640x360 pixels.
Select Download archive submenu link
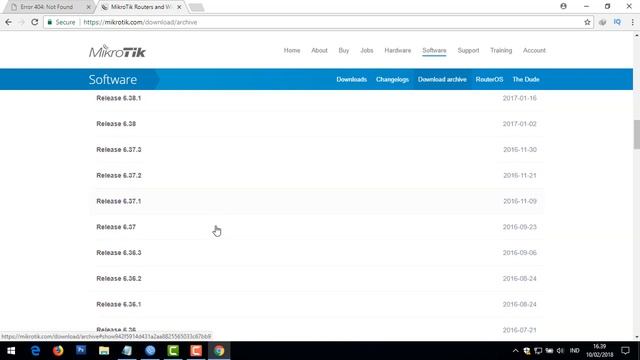[x=442, y=80]
